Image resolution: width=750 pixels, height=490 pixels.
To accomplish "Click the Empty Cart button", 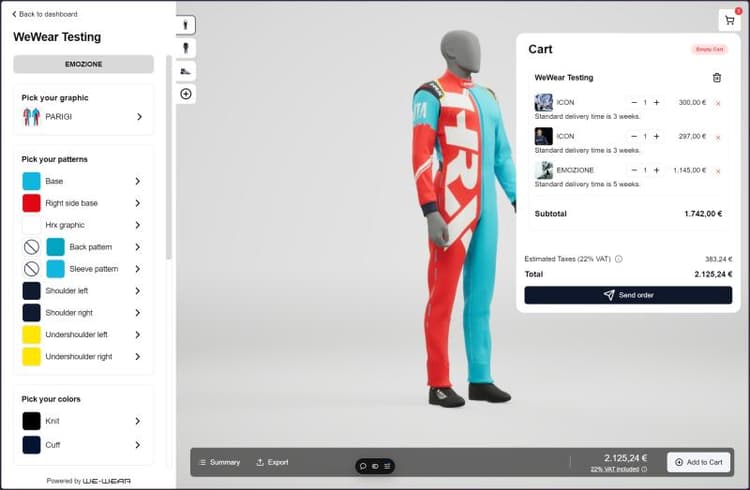I will tap(709, 49).
